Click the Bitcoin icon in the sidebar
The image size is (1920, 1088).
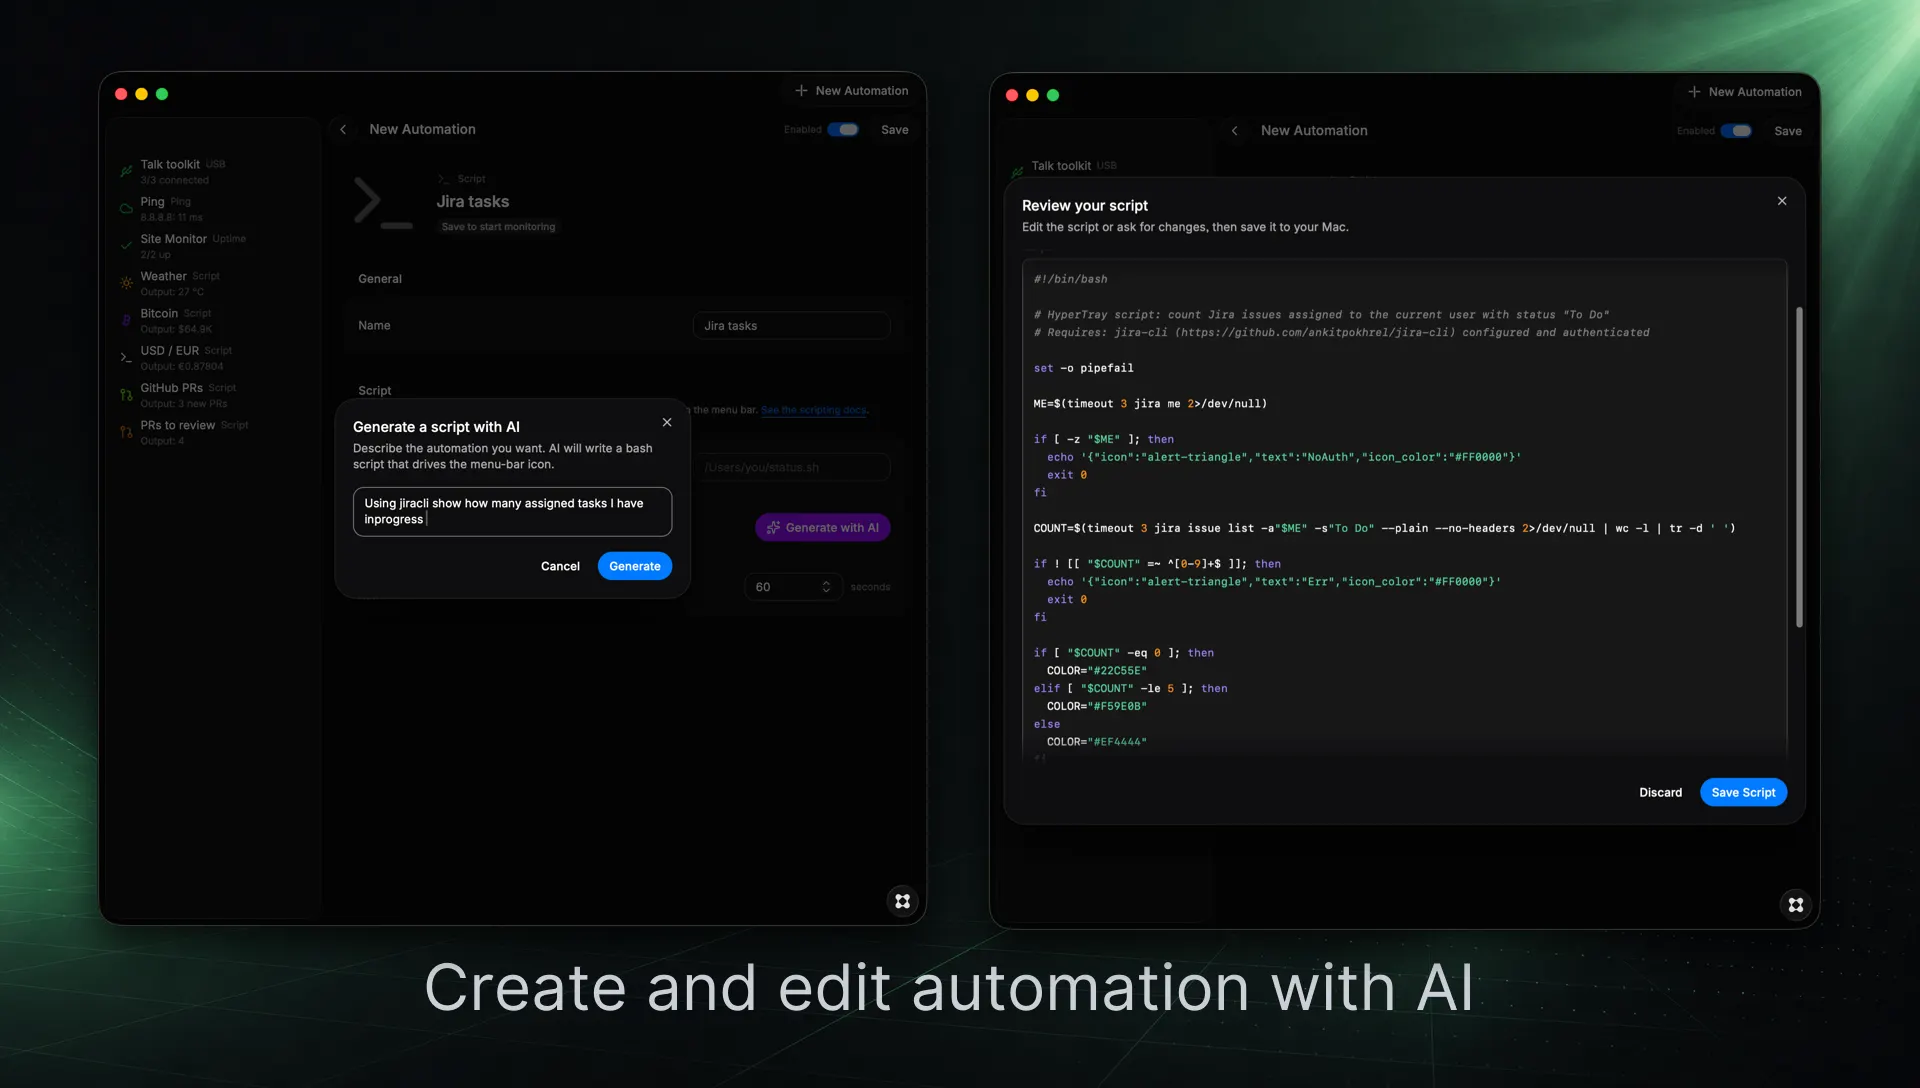[x=126, y=321]
